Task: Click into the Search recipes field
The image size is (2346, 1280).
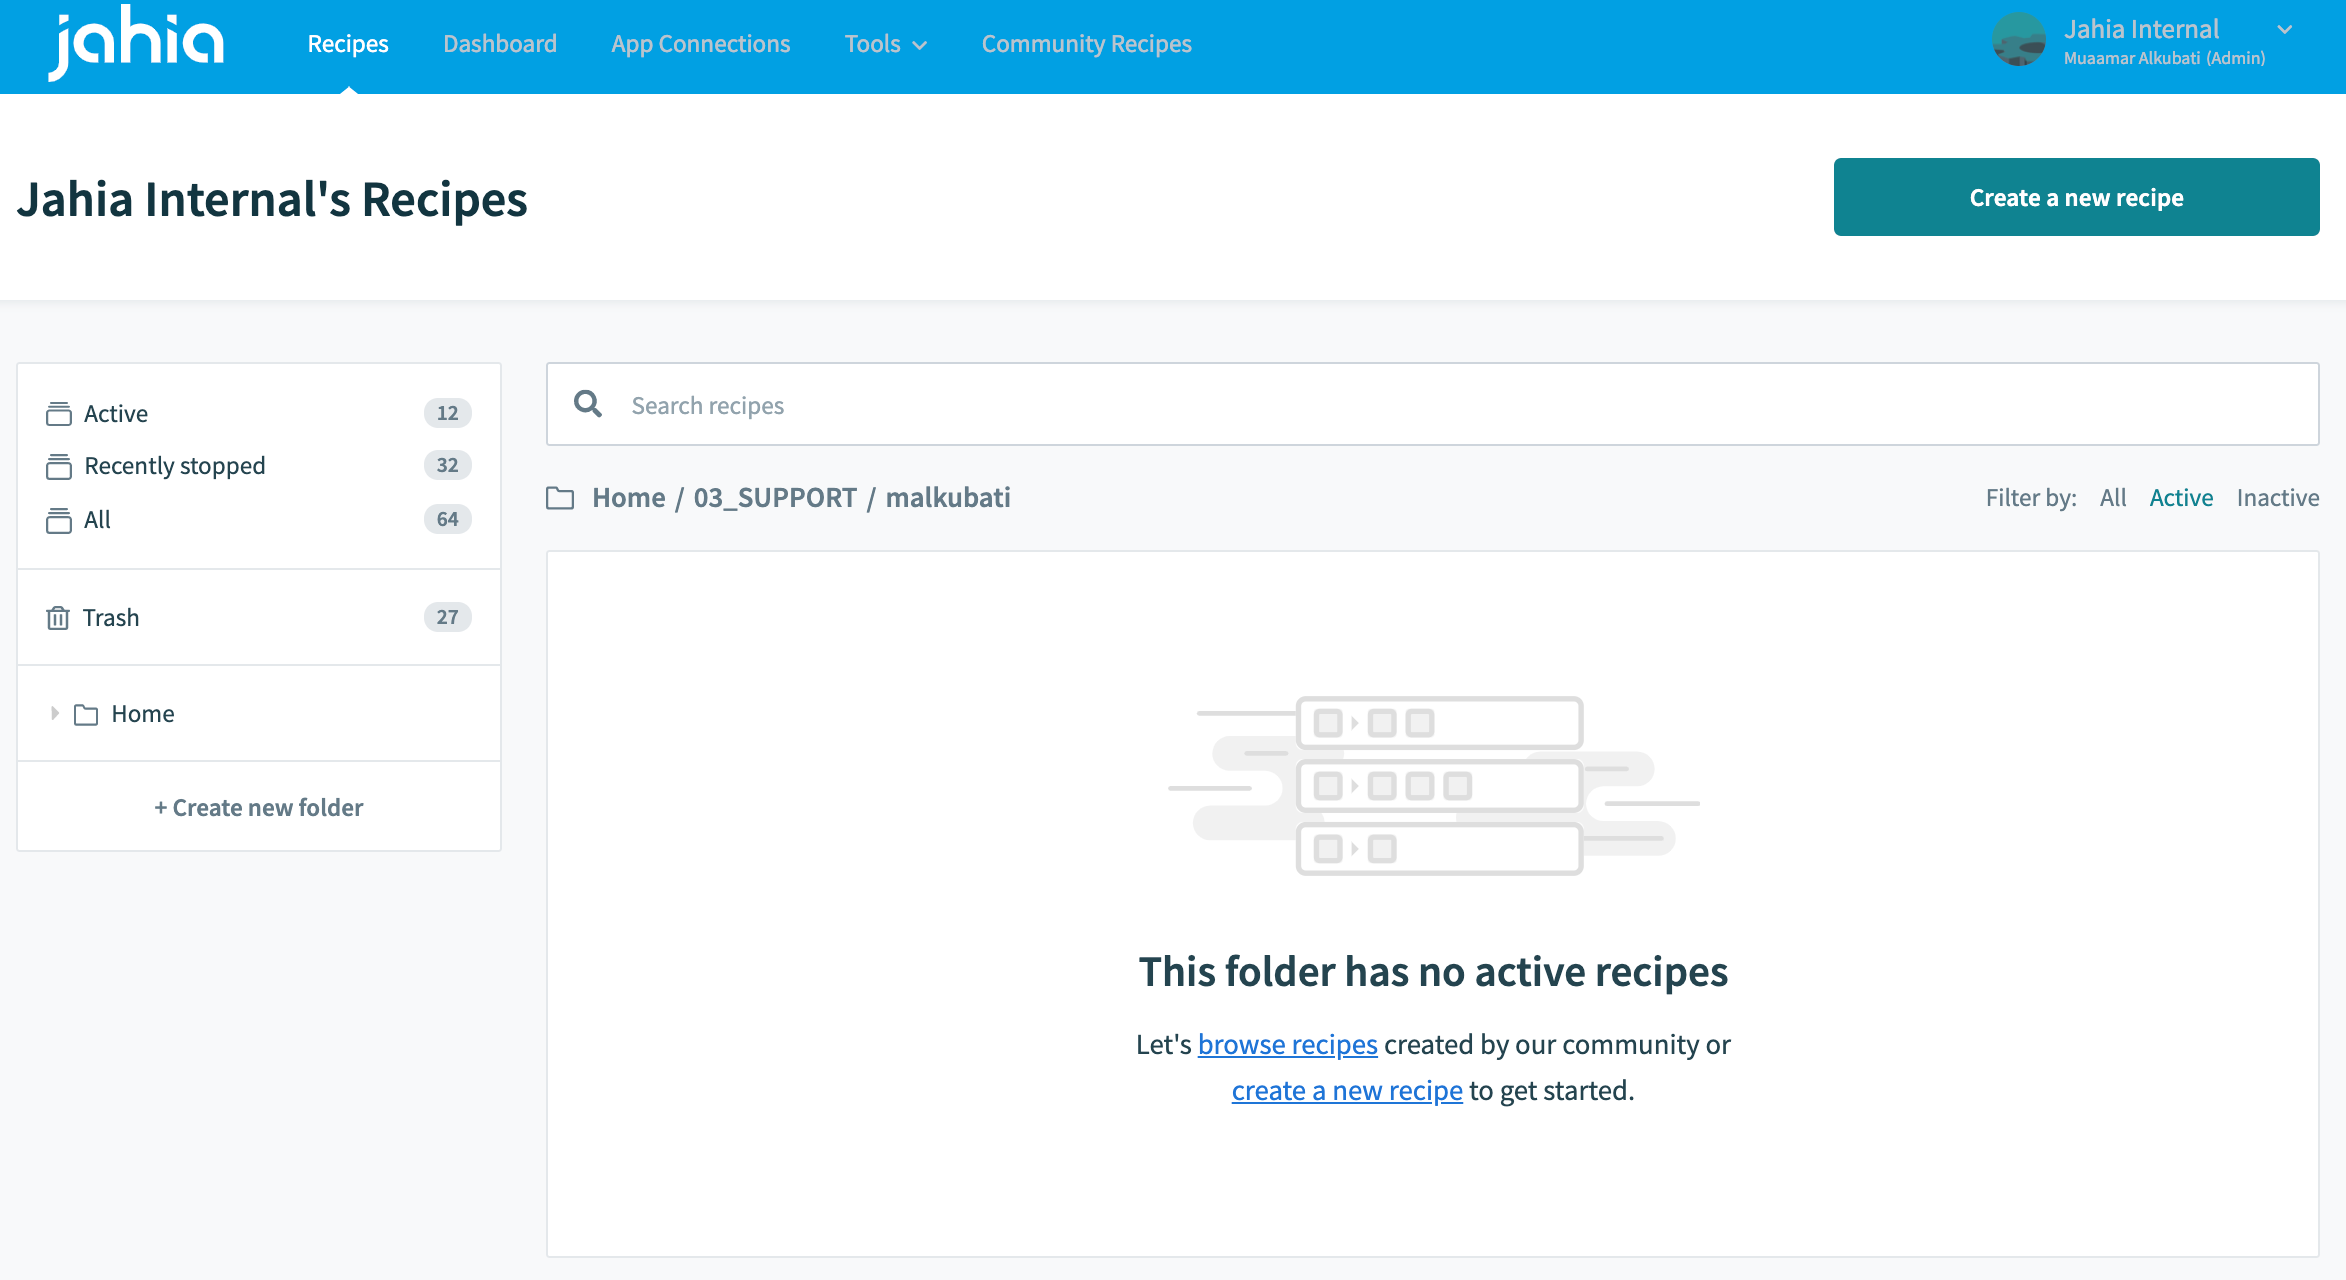Action: click(1433, 404)
